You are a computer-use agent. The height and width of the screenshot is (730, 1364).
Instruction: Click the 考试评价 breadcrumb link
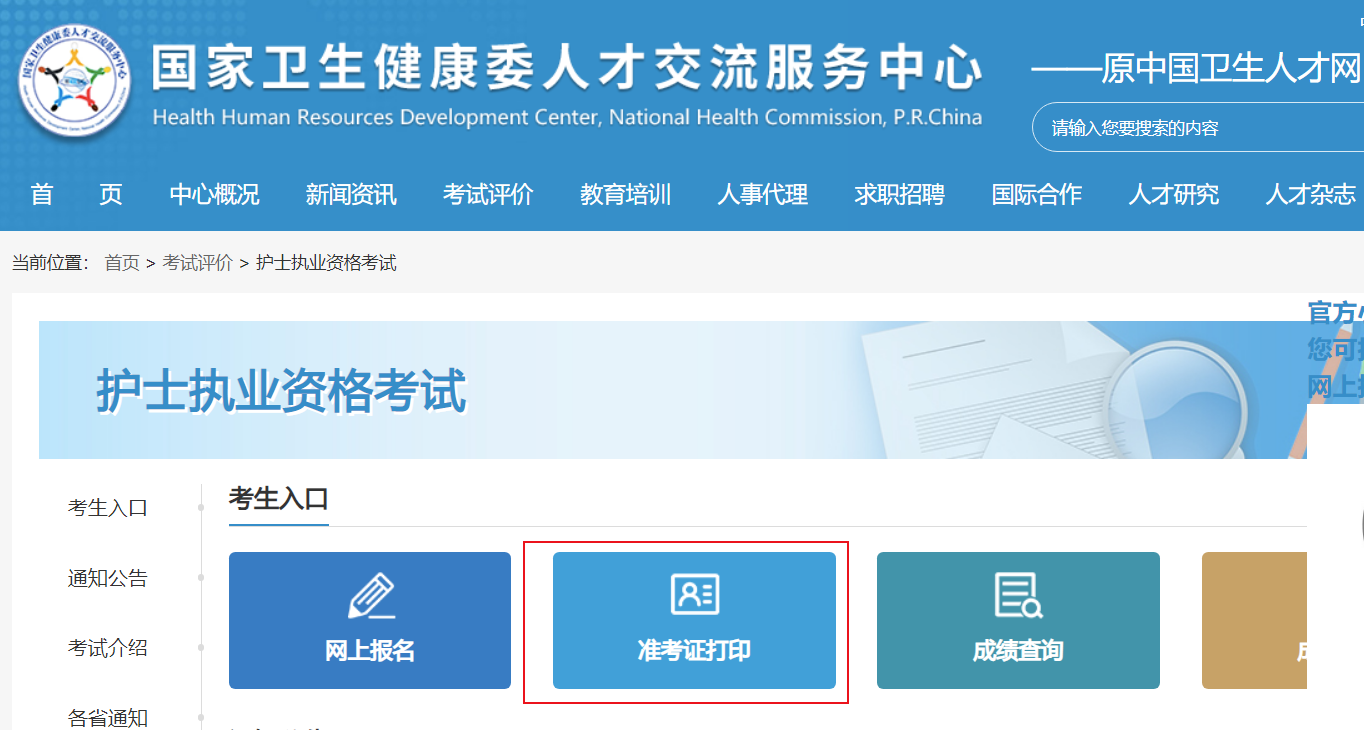click(x=197, y=263)
